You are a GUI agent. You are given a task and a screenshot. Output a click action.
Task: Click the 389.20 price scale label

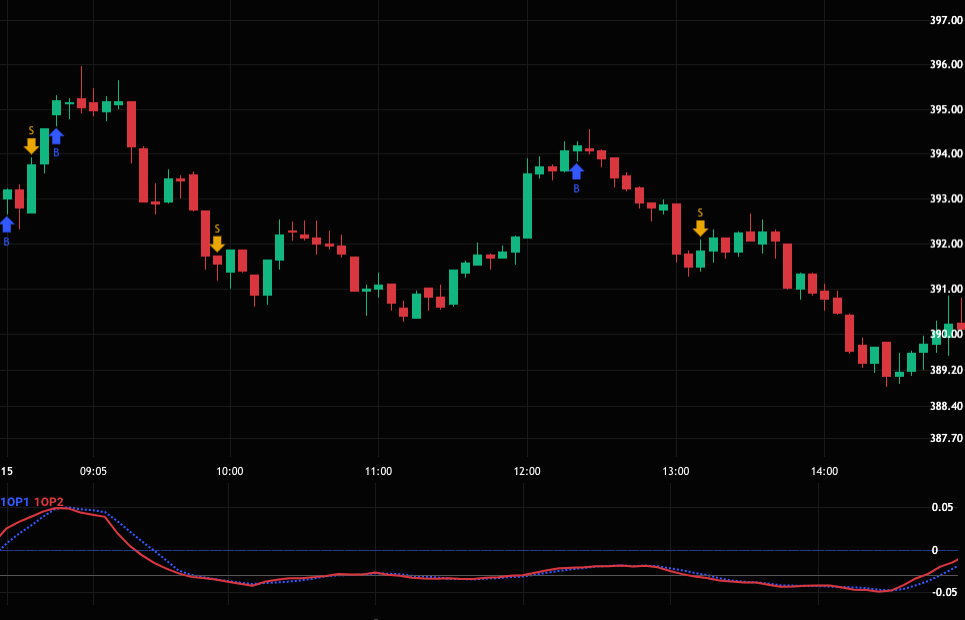click(945, 370)
